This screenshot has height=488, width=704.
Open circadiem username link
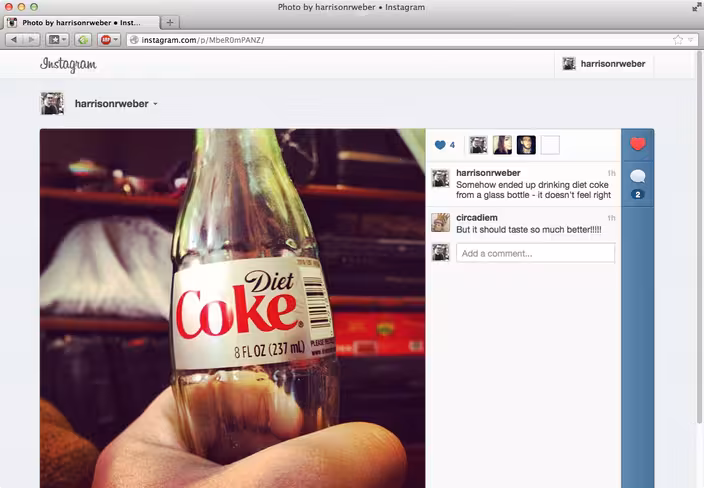tap(477, 218)
